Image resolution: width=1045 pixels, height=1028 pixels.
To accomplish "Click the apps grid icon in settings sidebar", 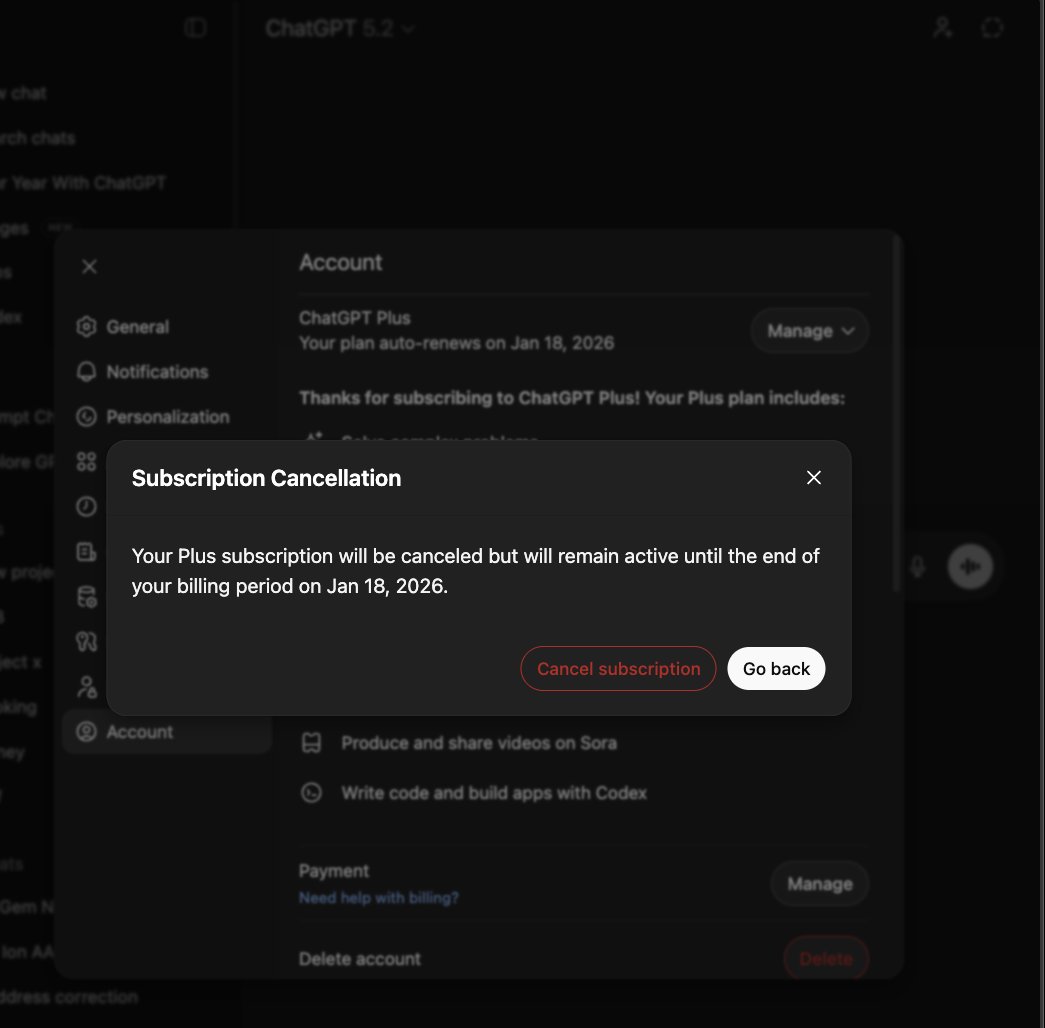I will click(x=86, y=461).
